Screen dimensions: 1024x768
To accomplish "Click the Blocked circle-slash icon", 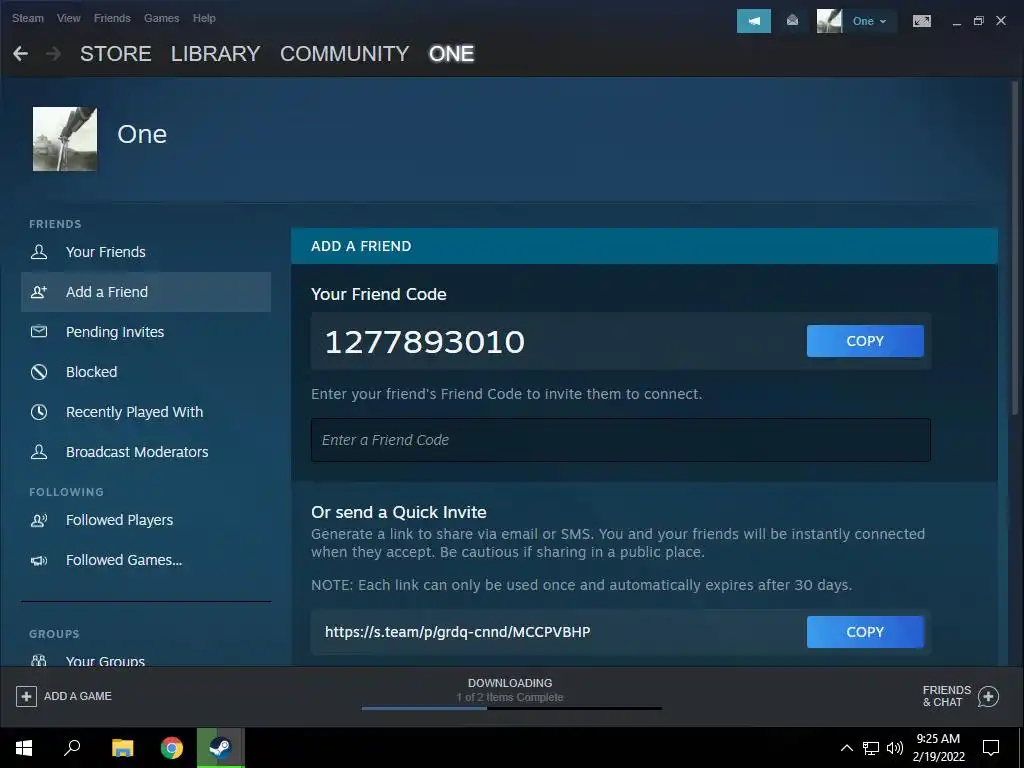I will 39,372.
